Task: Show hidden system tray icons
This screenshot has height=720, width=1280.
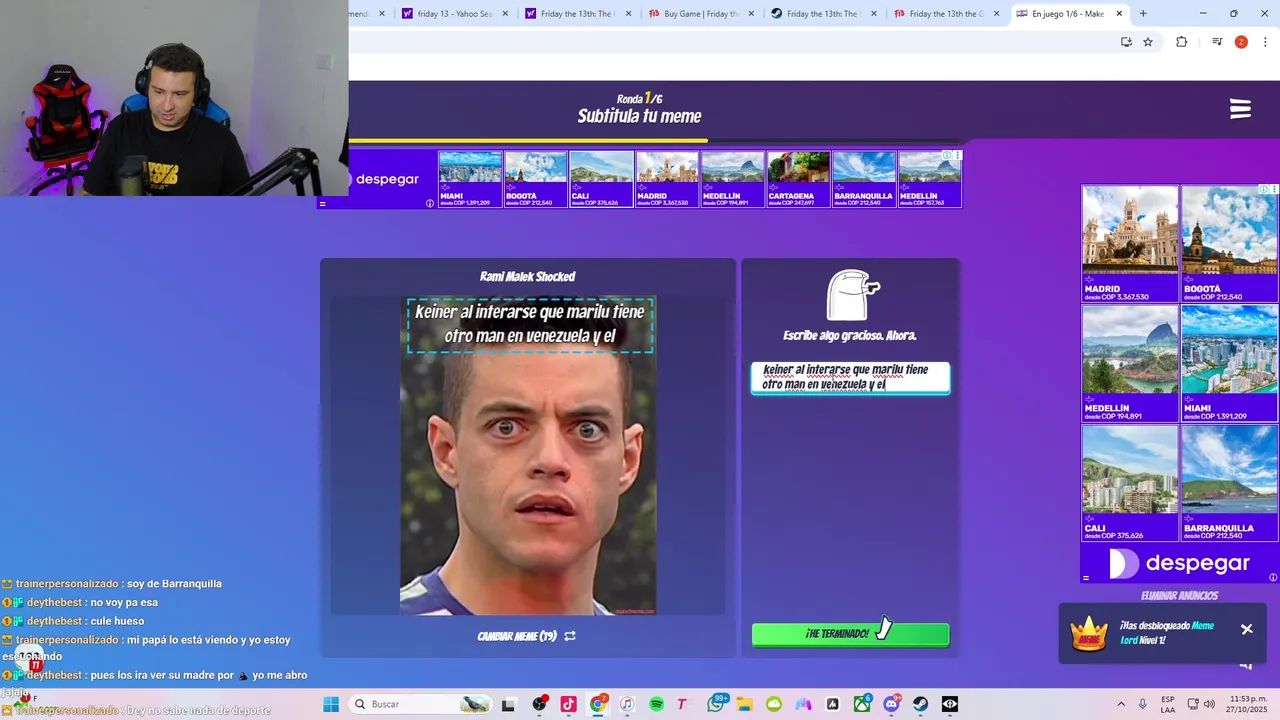Action: coord(1120,704)
